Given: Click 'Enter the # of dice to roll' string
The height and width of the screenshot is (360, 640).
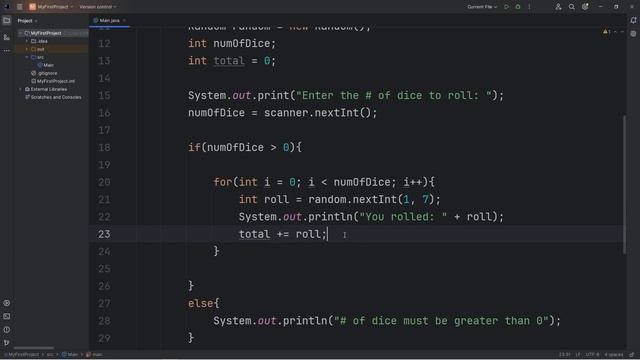Looking at the screenshot, I should (x=394, y=96).
